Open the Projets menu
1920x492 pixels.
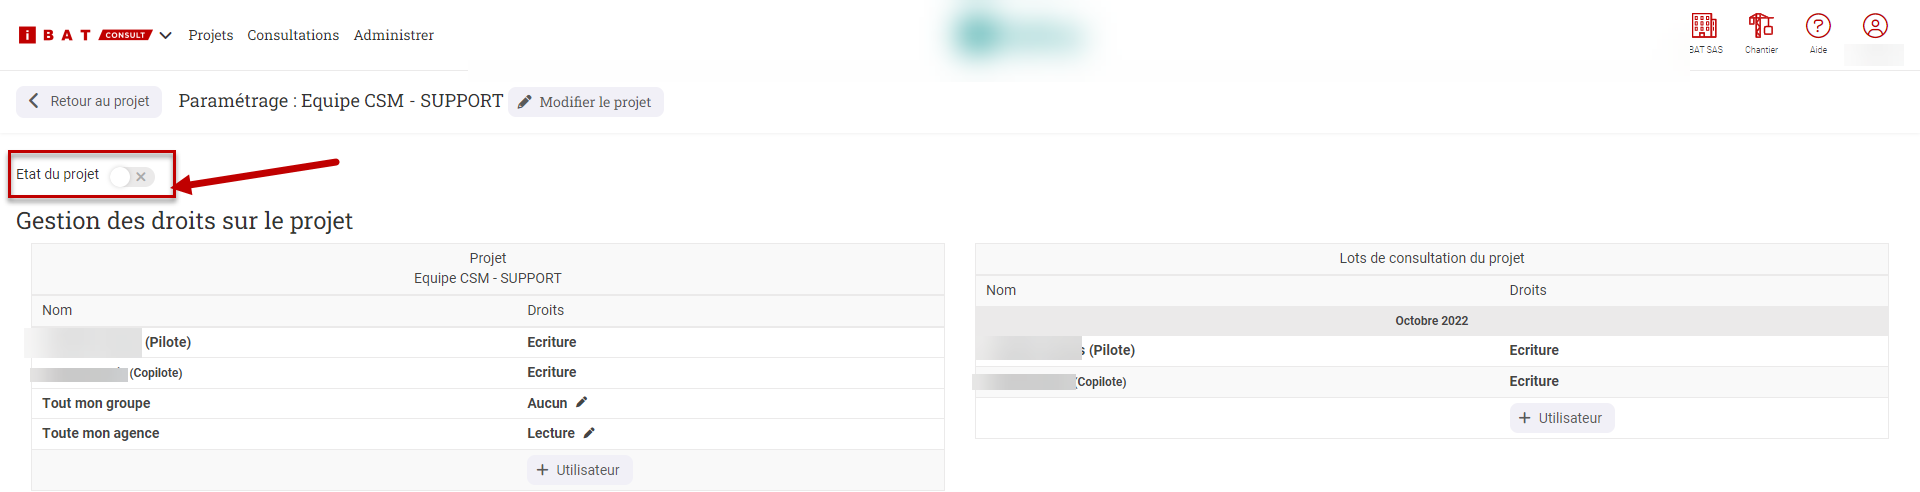(210, 35)
